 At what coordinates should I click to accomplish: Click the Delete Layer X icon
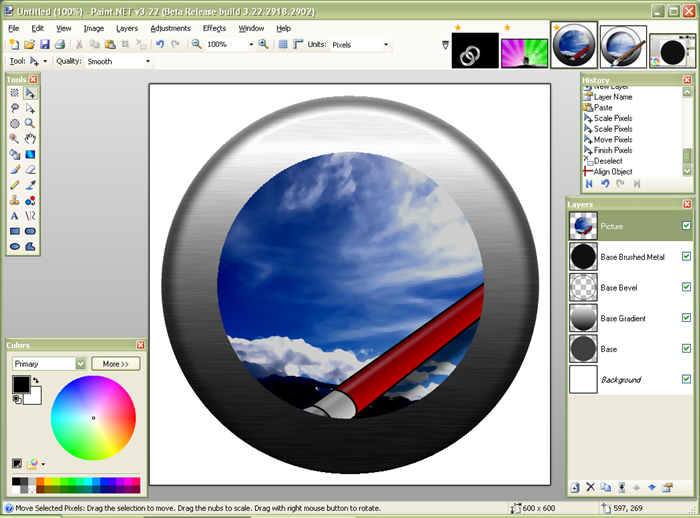click(590, 487)
